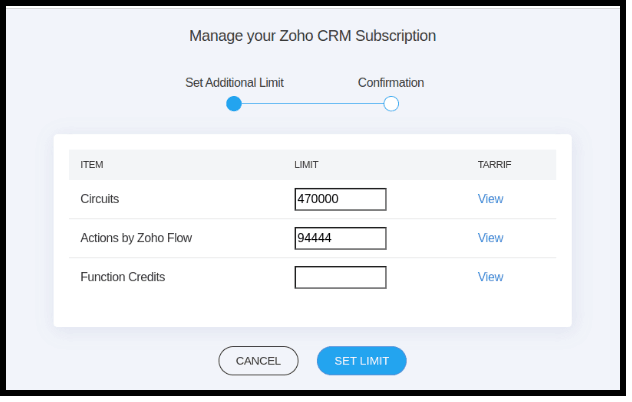This screenshot has height=402, width=632.
Task: Open View tariff link for Function Credits
Action: click(x=490, y=277)
